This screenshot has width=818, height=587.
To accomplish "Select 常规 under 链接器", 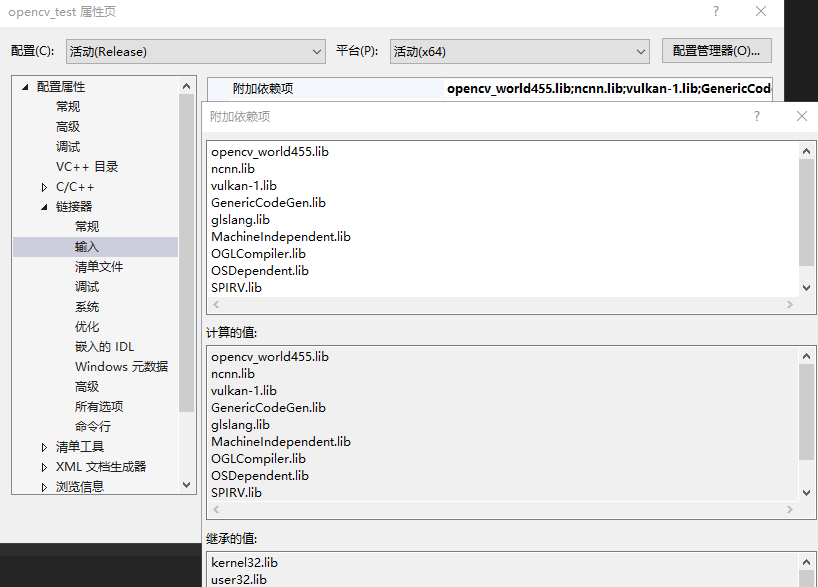I will pyautogui.click(x=87, y=226).
